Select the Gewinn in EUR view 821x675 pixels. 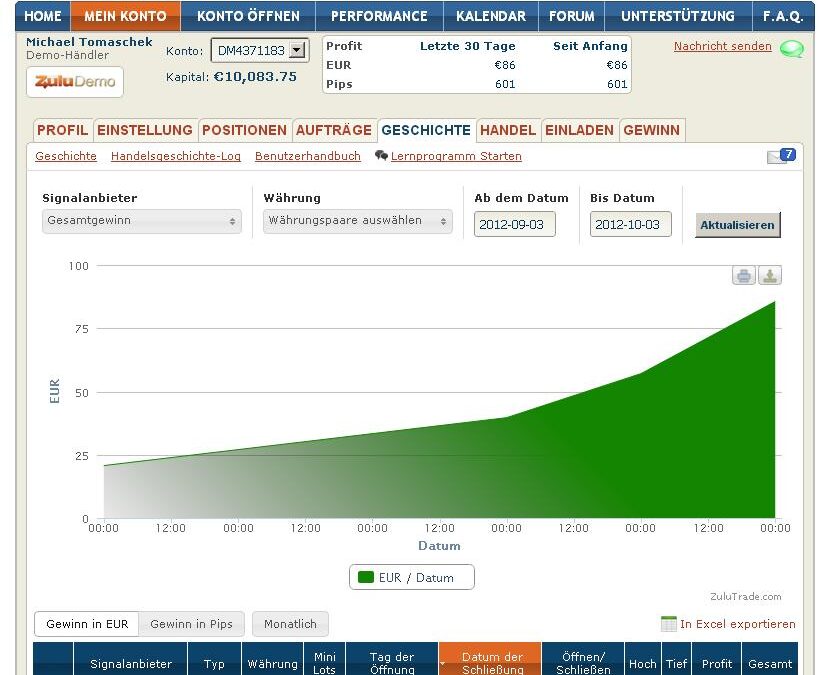[87, 624]
